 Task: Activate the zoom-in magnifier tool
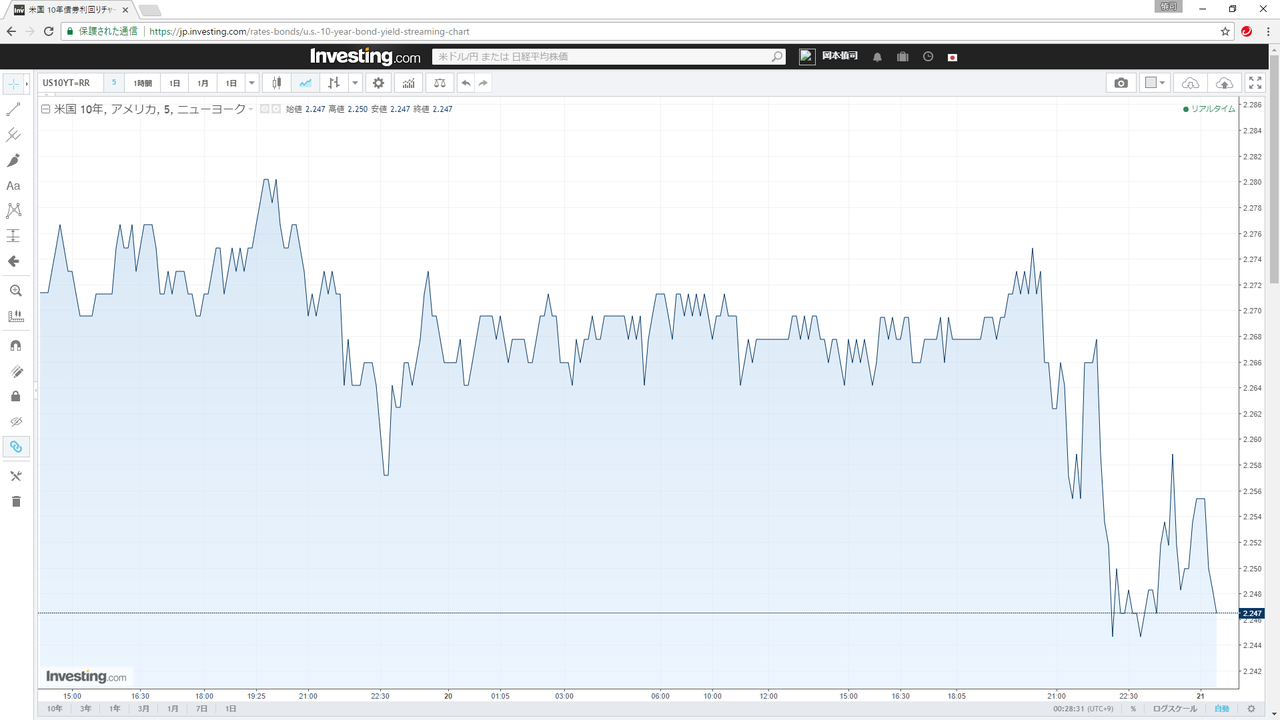[15, 291]
